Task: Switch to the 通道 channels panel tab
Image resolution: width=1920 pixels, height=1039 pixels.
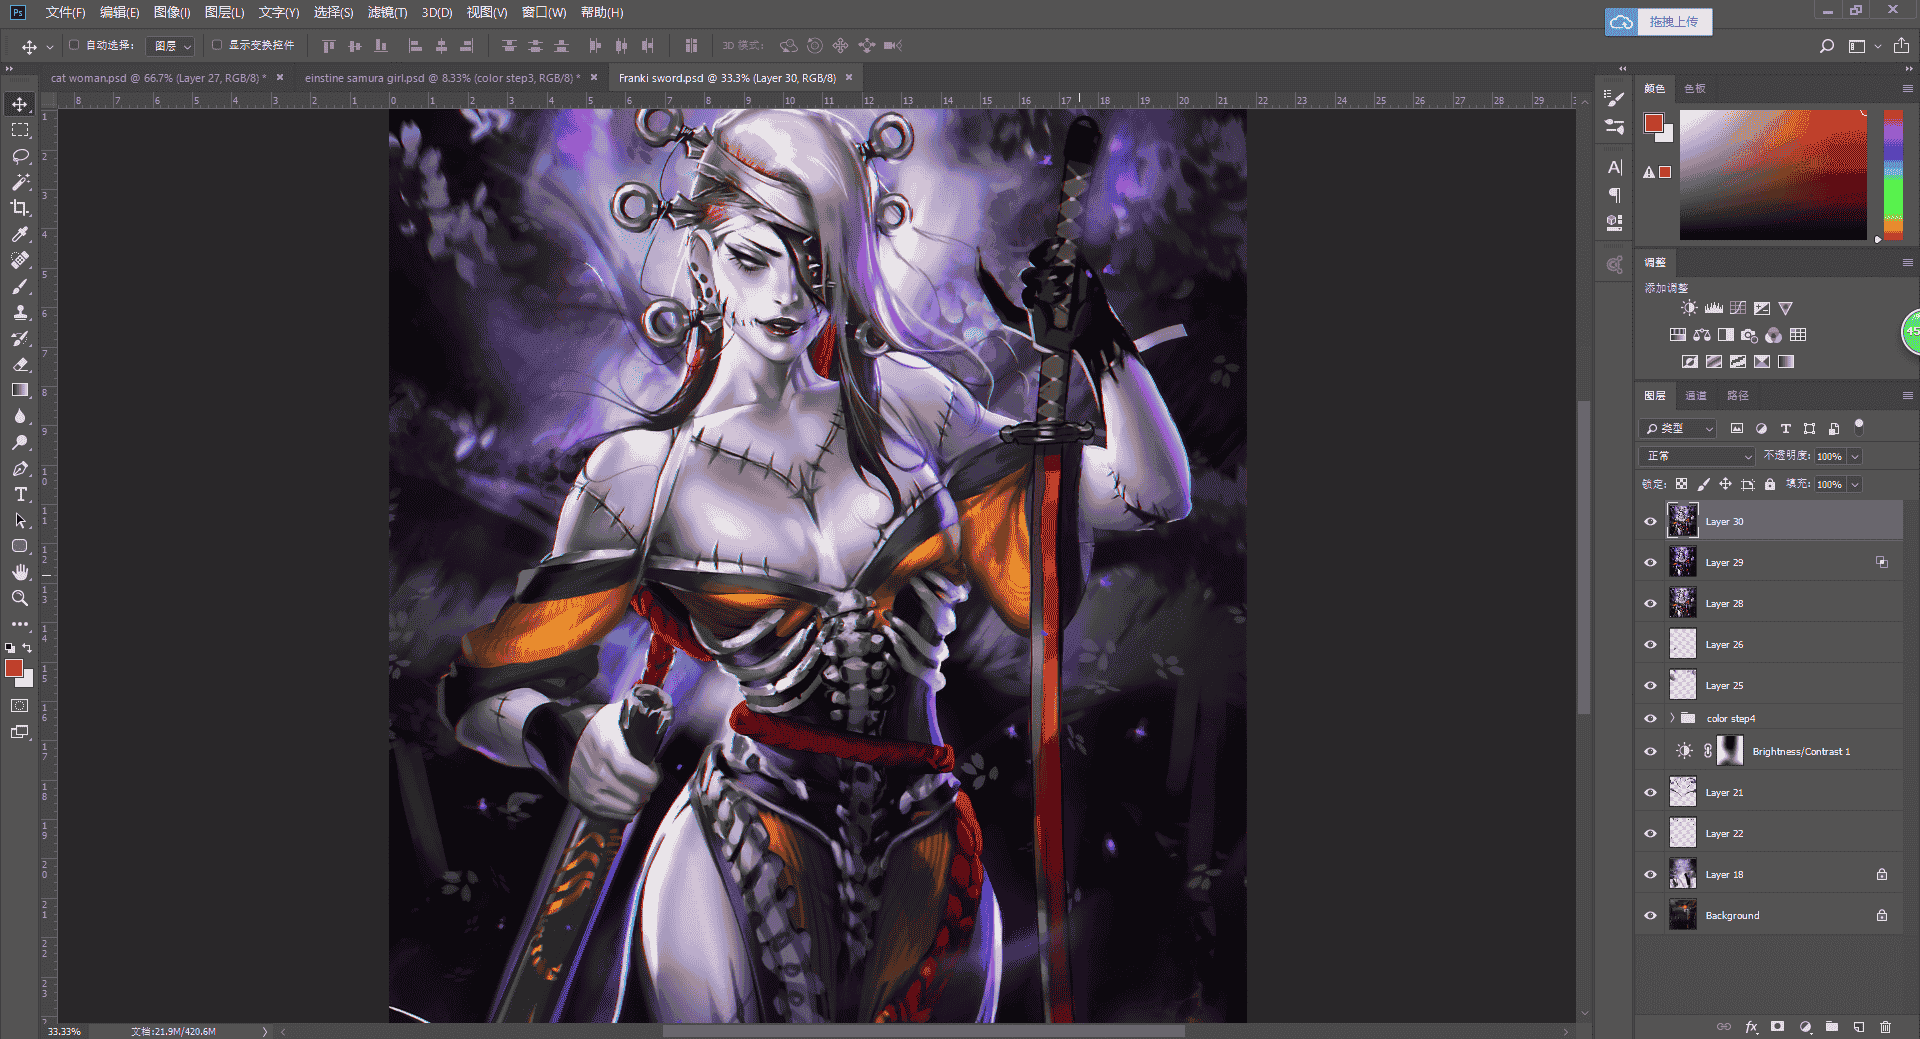Action: (x=1697, y=396)
